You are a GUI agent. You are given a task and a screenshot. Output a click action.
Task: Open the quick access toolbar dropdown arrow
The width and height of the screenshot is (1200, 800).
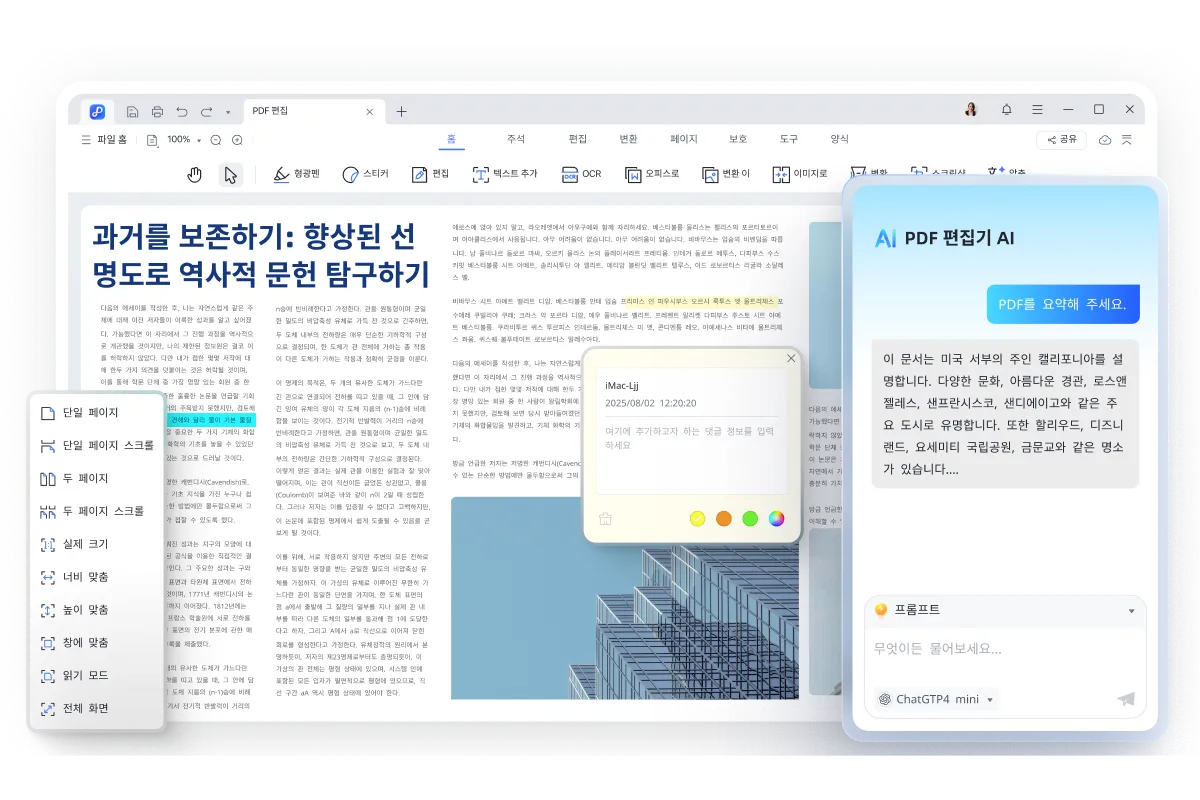(228, 112)
